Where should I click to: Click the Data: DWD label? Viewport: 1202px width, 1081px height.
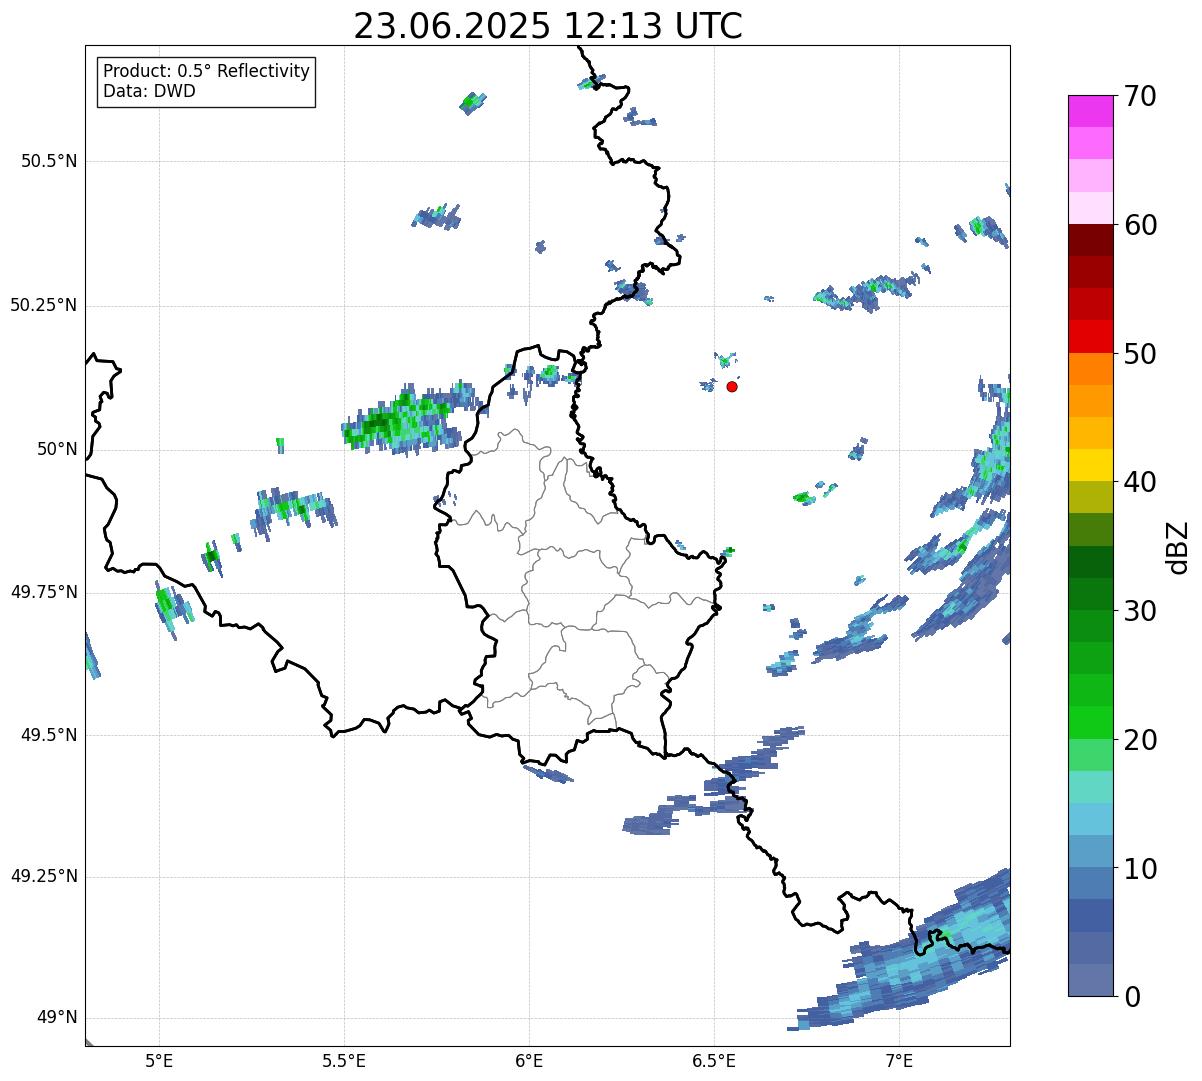tap(149, 92)
